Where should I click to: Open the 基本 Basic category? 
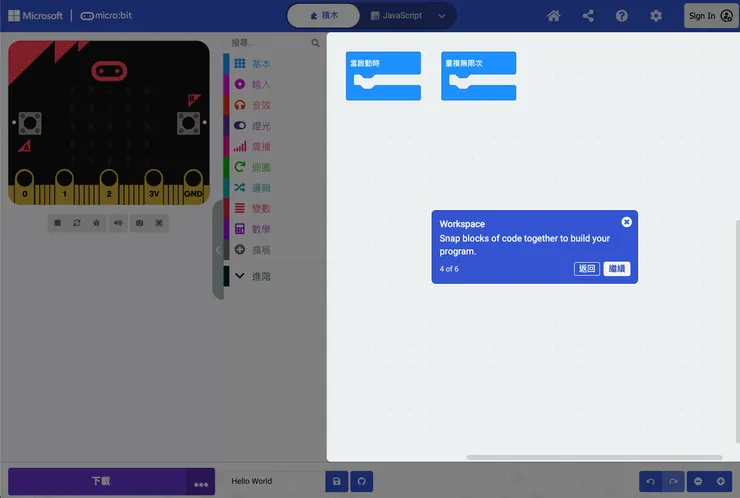(274, 63)
